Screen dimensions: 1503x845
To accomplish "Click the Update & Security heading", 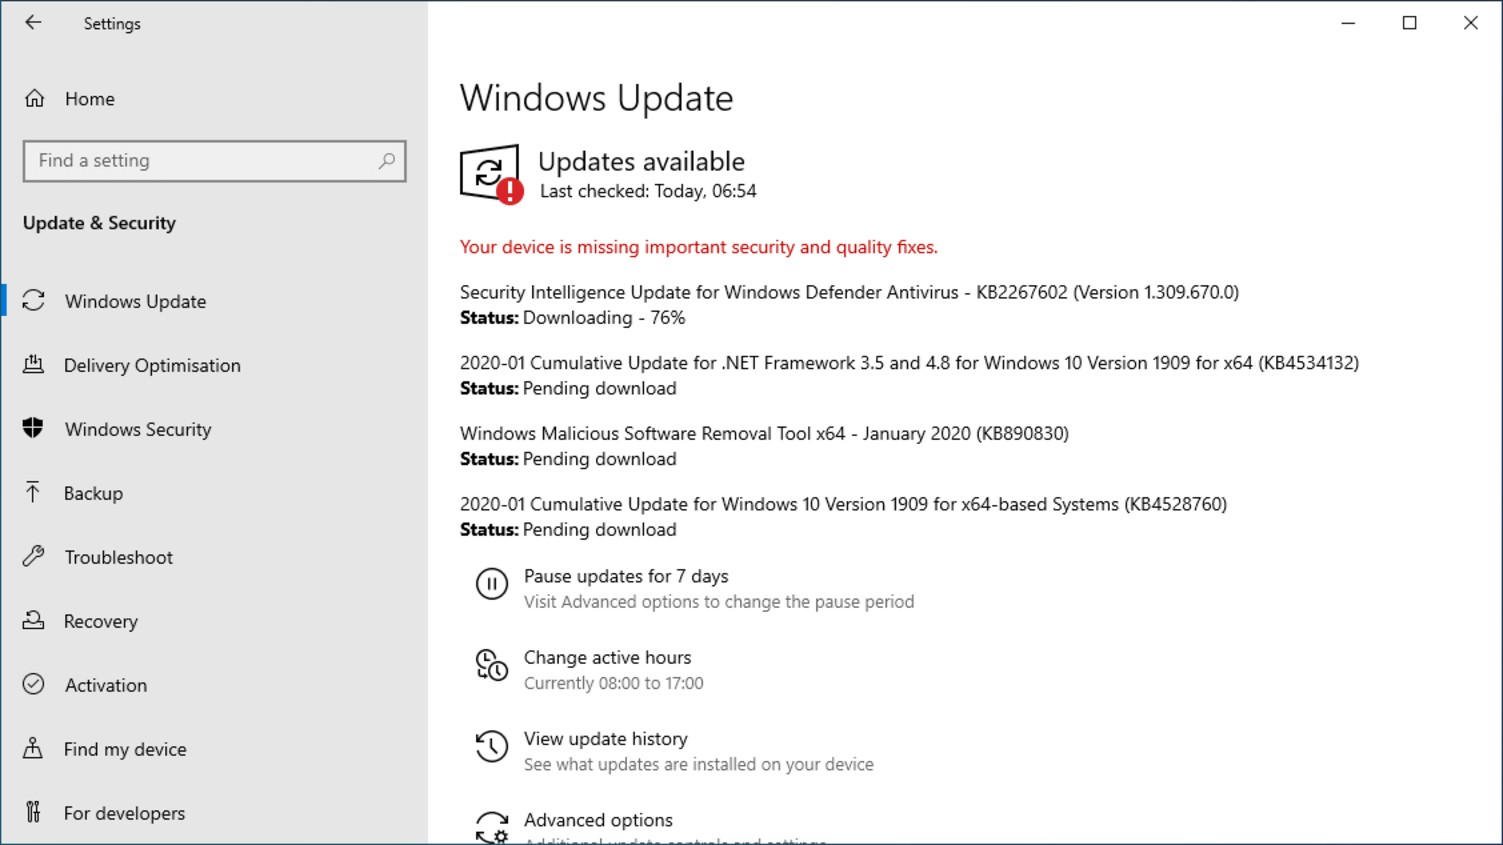I will (99, 223).
